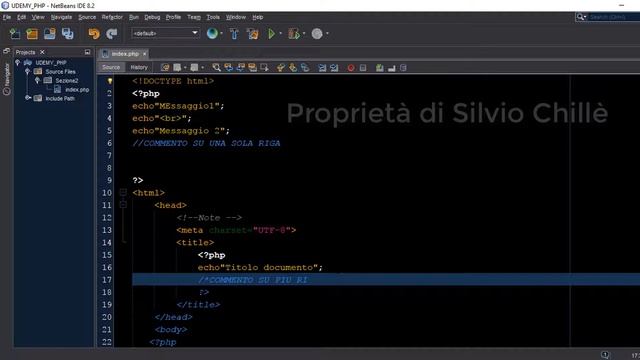Toggle the Highlight Search editor icon
This screenshot has height=360, width=640.
point(253,68)
